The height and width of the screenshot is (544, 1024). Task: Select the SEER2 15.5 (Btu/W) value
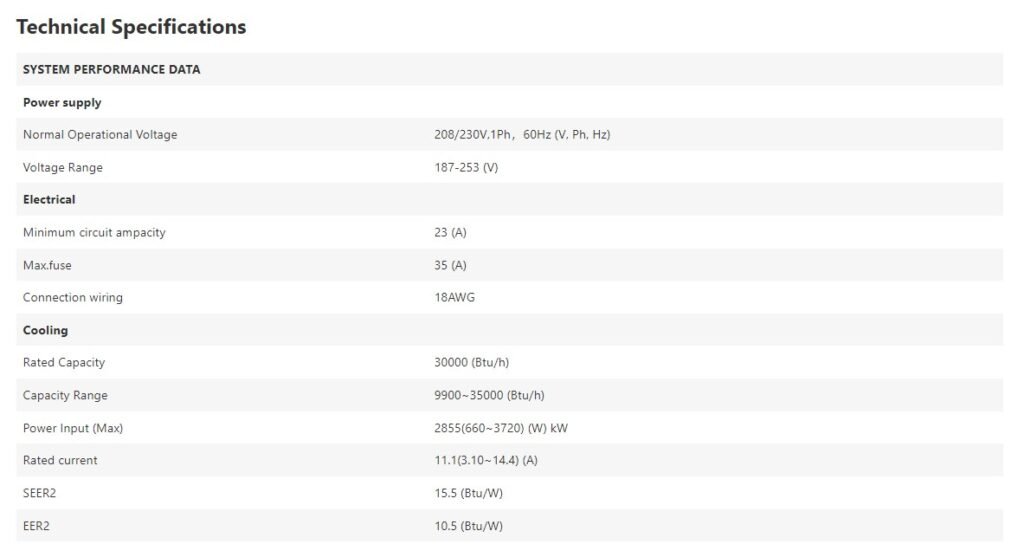tap(469, 493)
